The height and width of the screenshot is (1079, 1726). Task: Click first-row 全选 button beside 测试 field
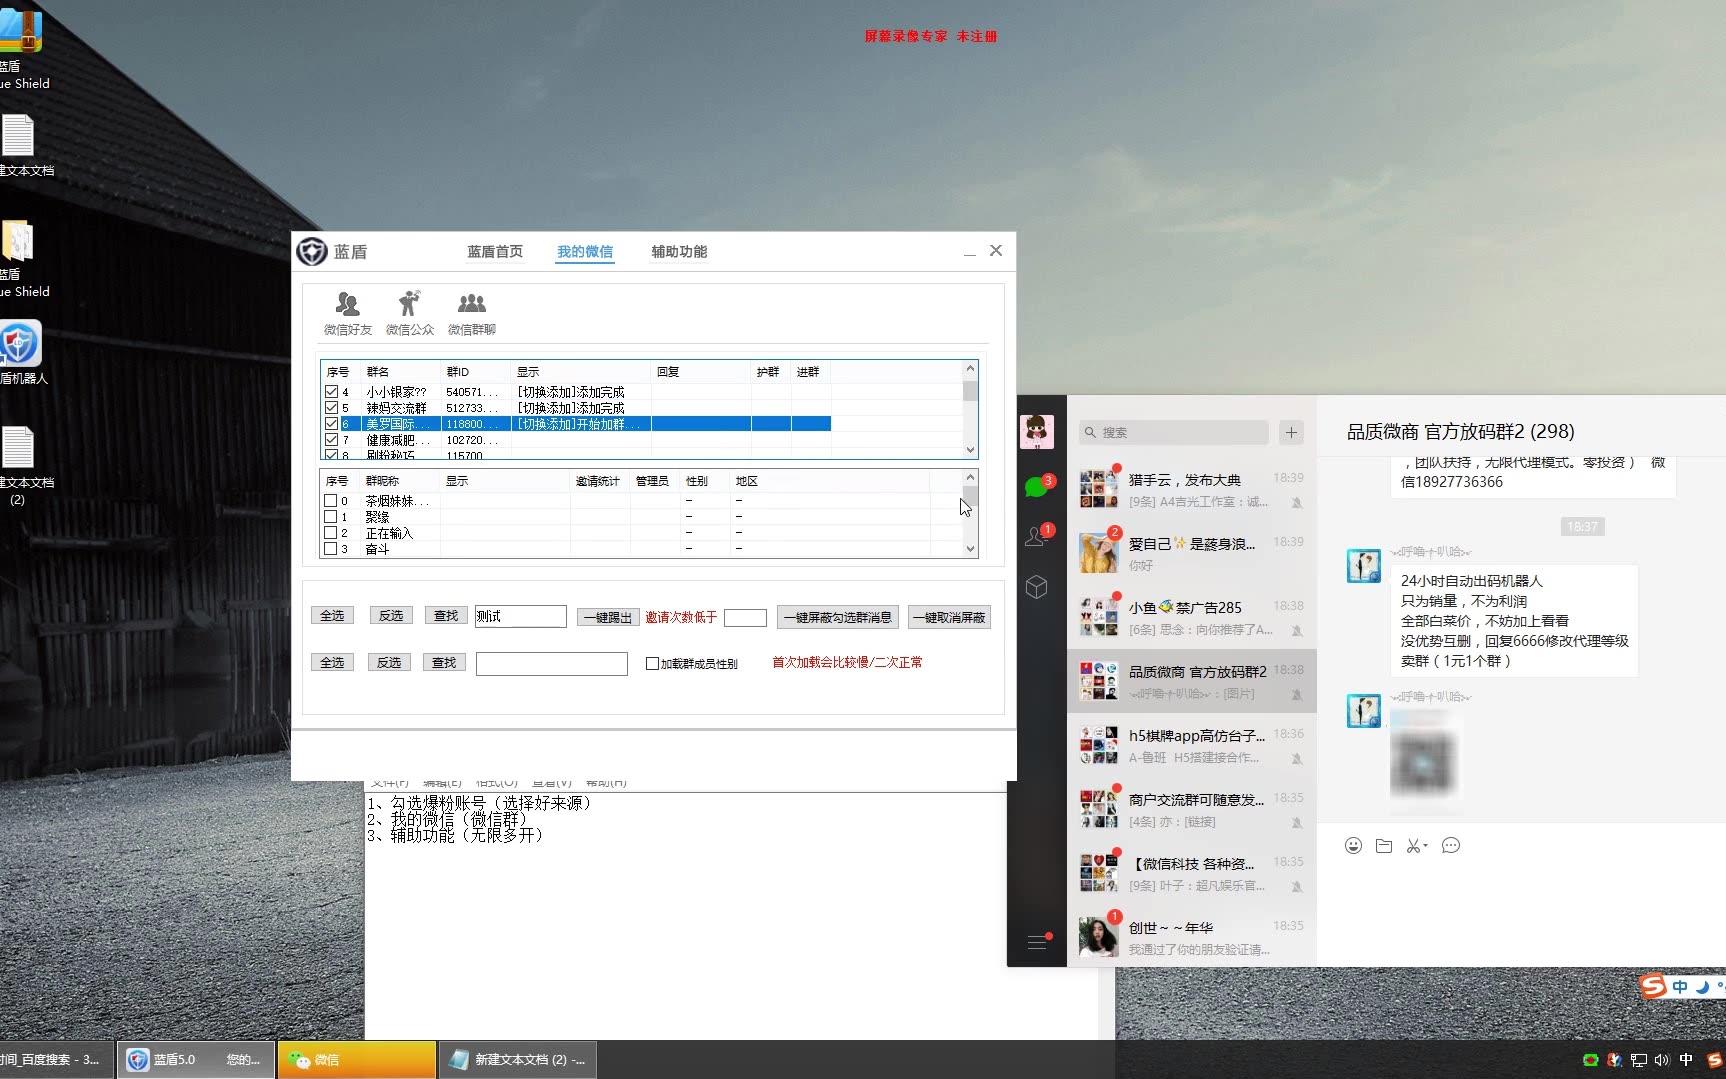click(332, 616)
